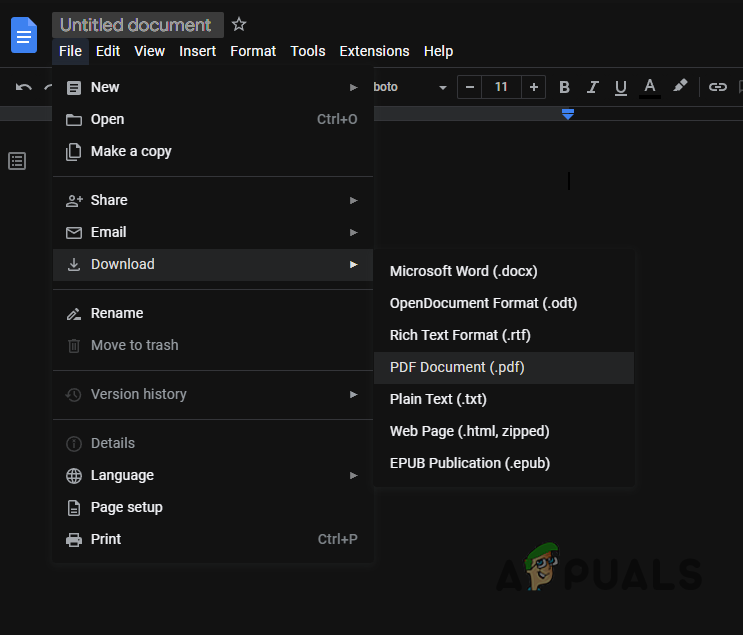The width and height of the screenshot is (743, 635).
Task: Click the Page setup page icon
Action: [x=73, y=508]
